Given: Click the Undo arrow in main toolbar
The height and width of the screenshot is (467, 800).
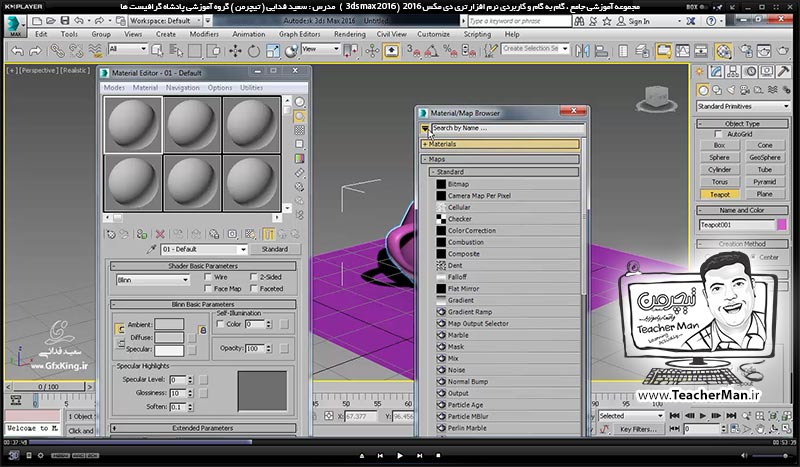Looking at the screenshot, I should click(17, 51).
